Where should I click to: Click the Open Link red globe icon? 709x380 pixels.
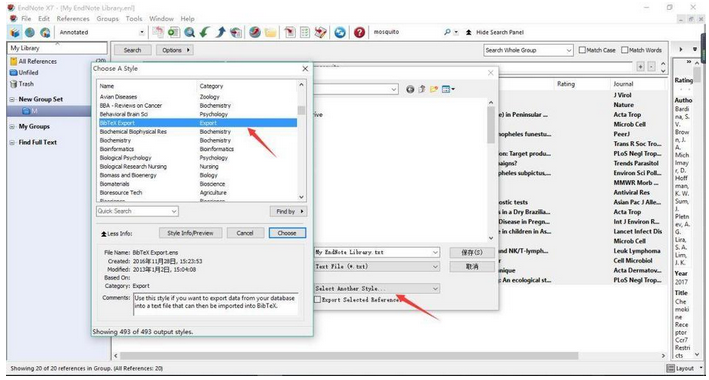(x=255, y=33)
